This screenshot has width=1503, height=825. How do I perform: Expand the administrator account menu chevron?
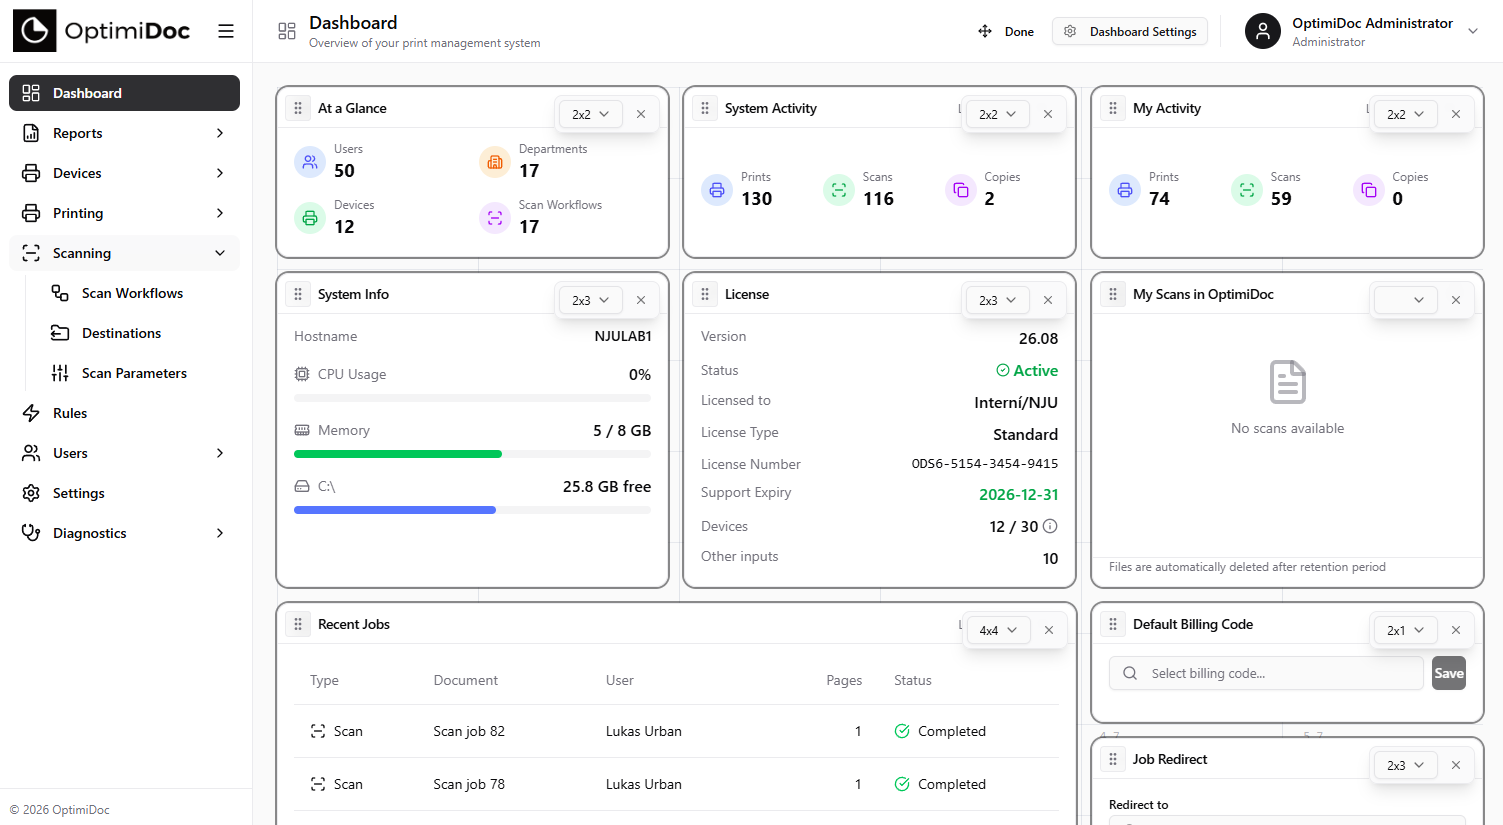point(1473,31)
